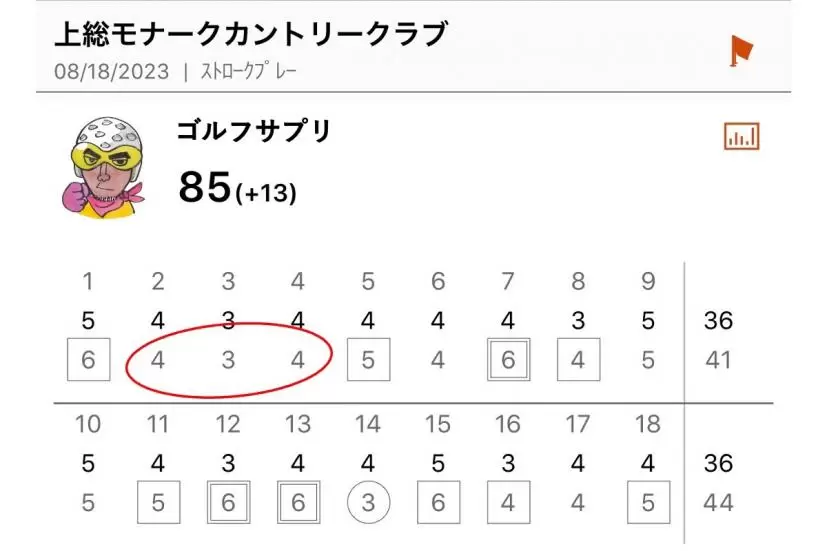Select the boxed score 6 on hole 15
827x551 pixels.
tap(438, 503)
